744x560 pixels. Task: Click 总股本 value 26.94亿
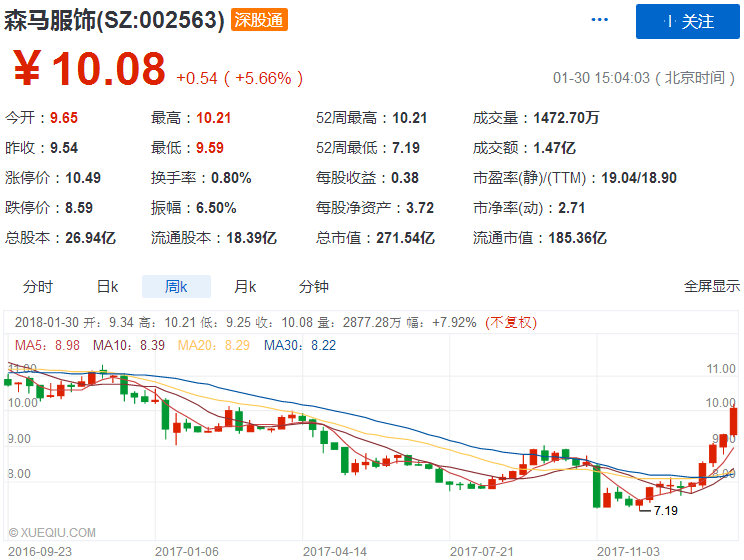tap(91, 238)
